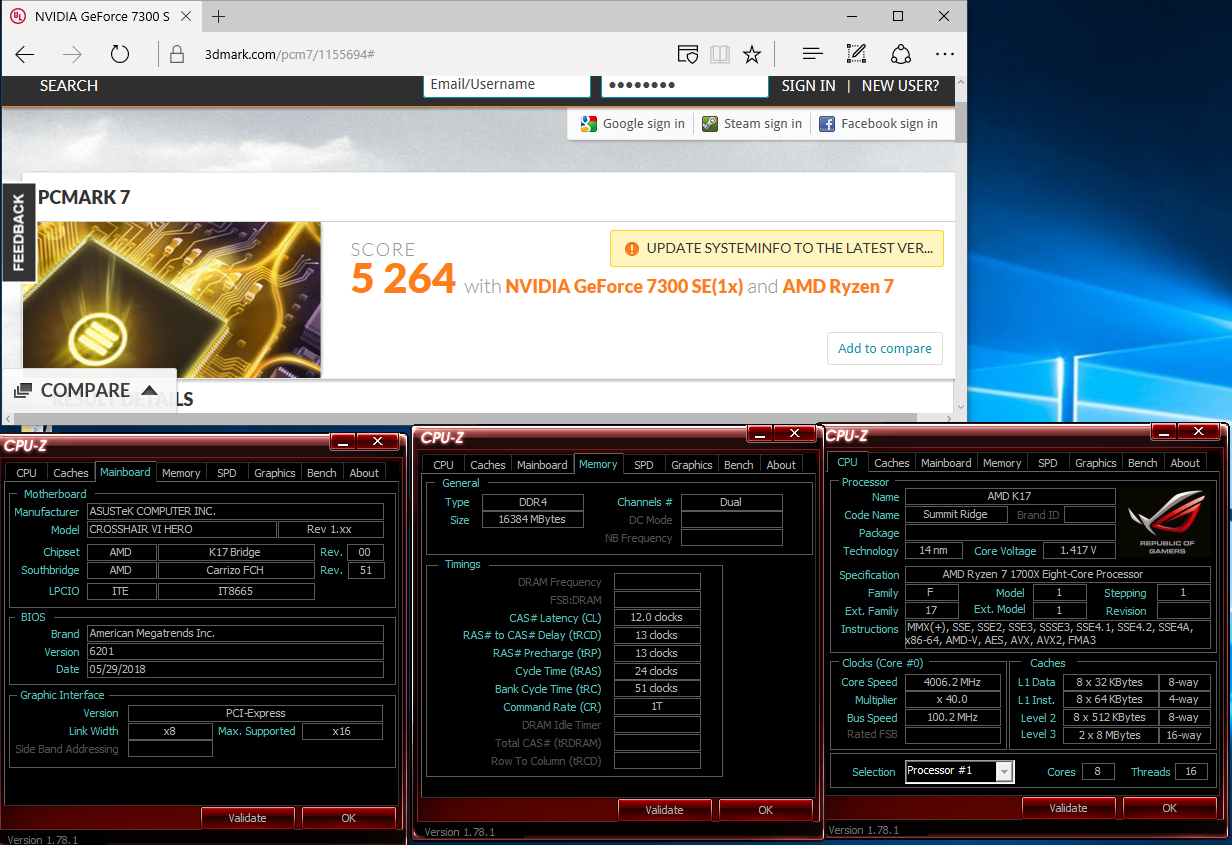
Task: Open Mainboard tab in Memory CPU-Z window
Action: (543, 465)
